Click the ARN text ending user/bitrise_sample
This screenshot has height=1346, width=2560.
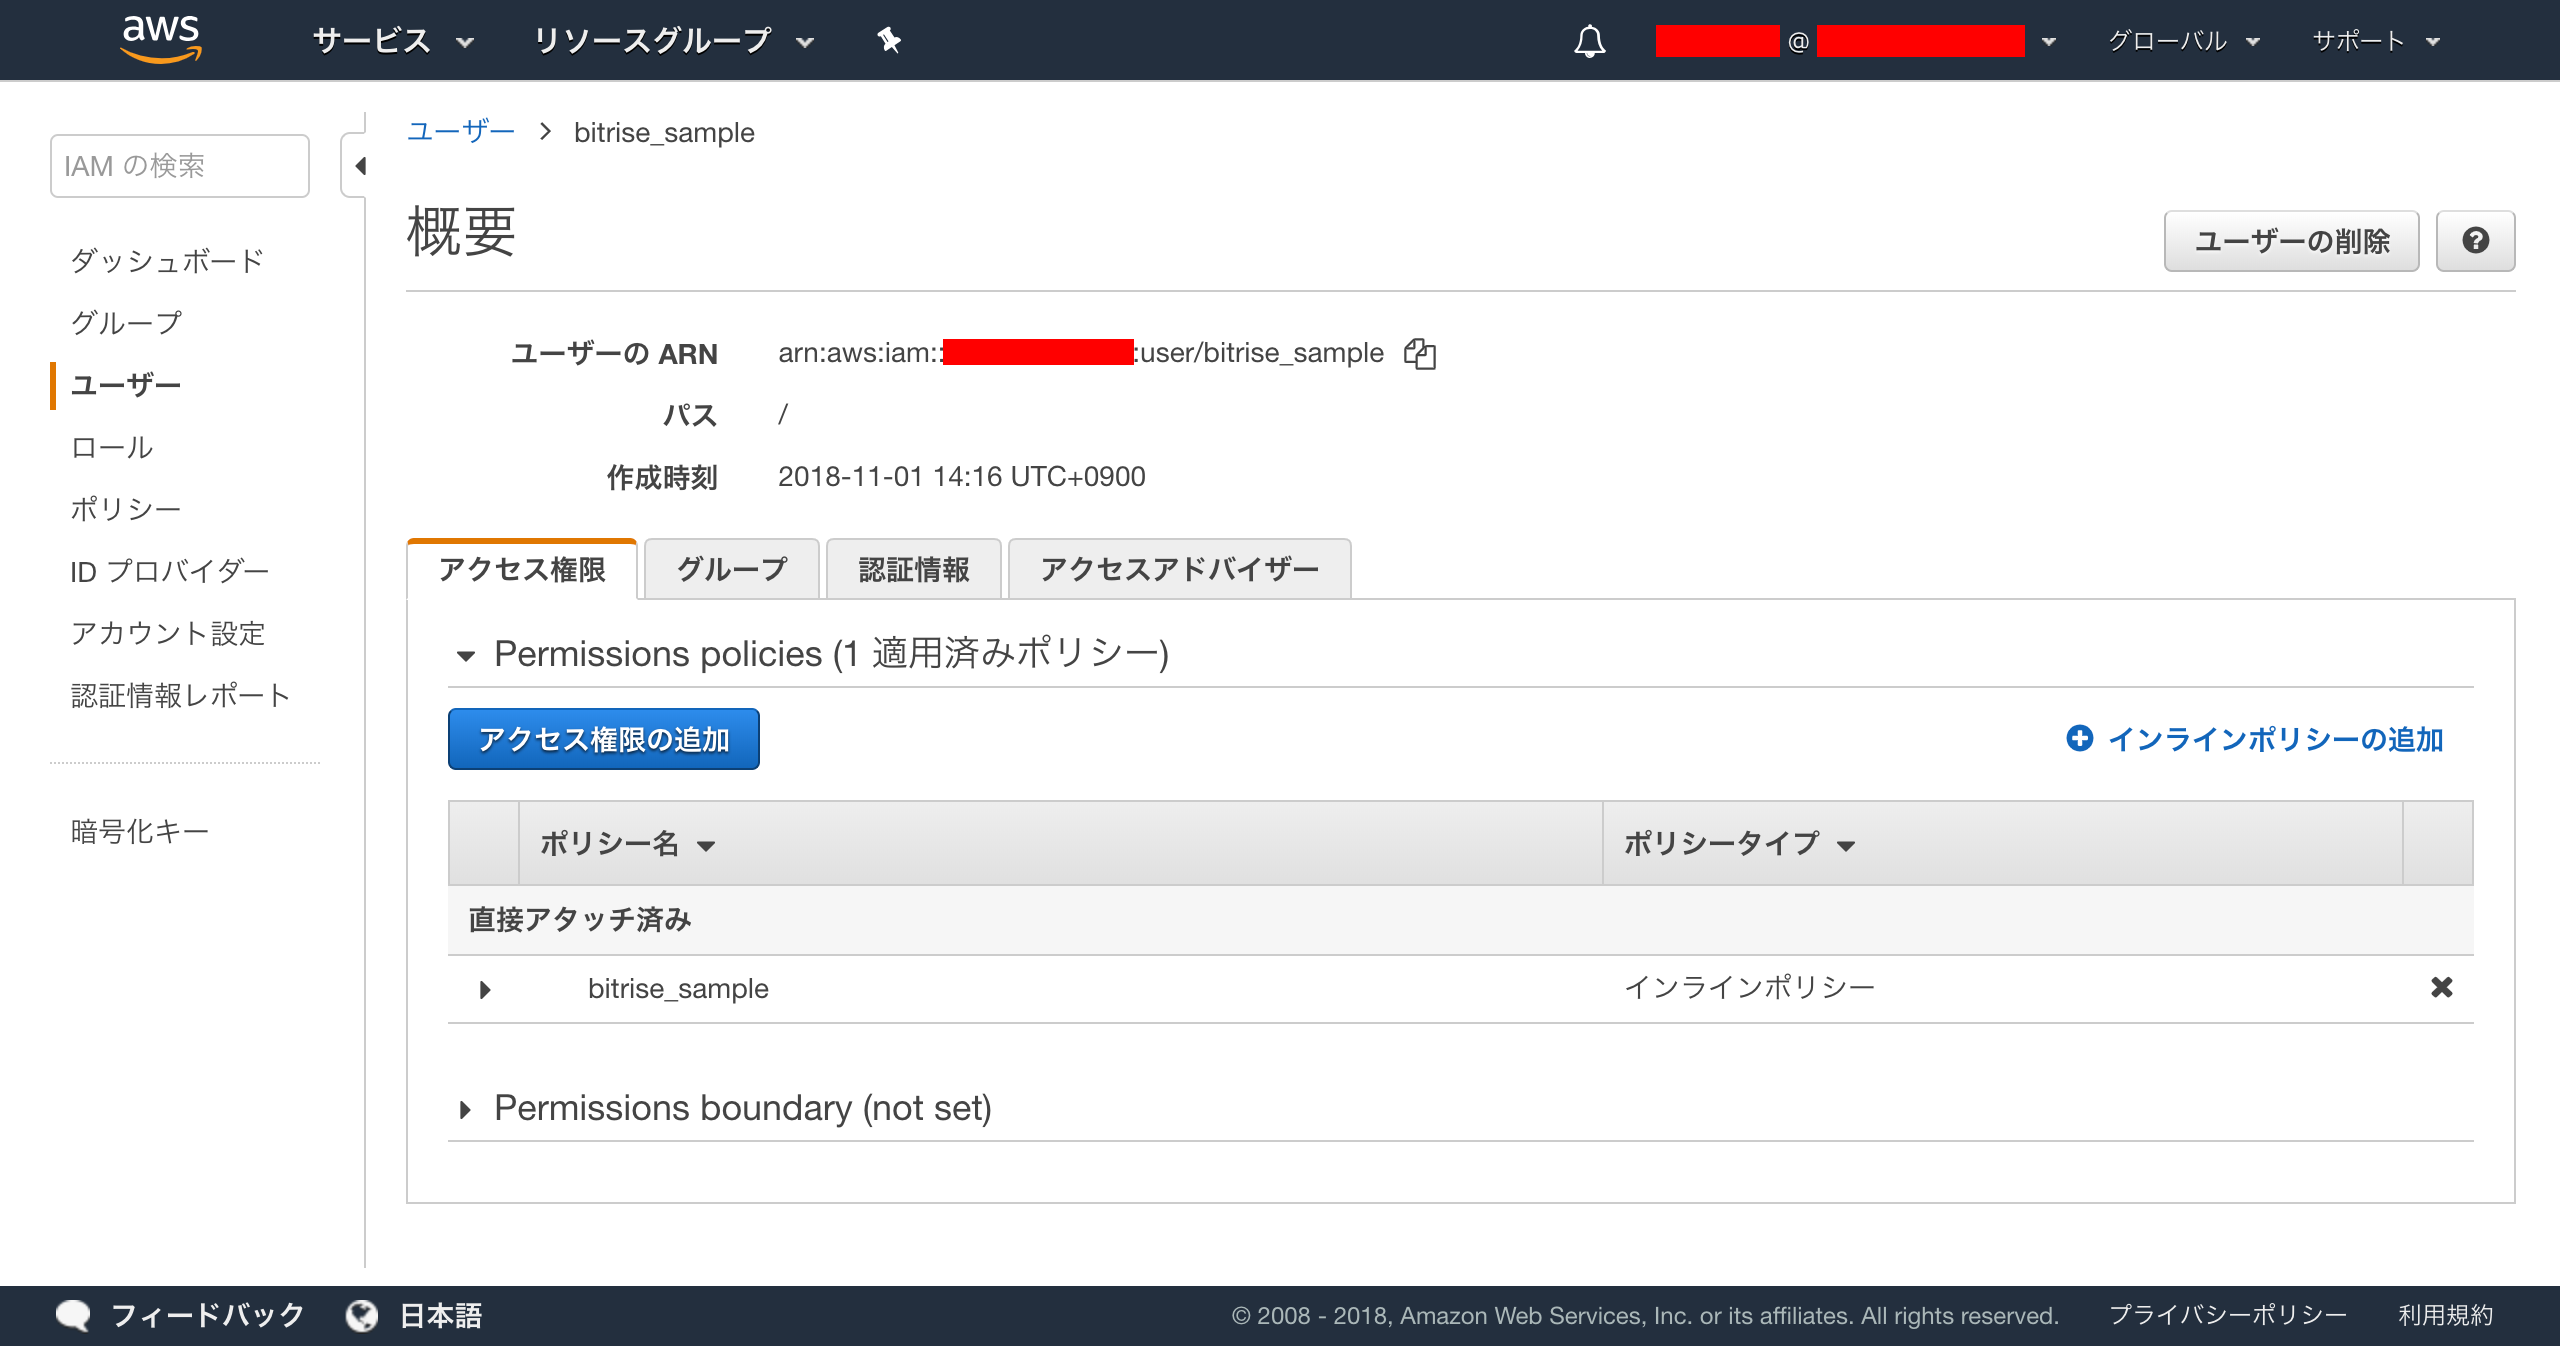pyautogui.click(x=1081, y=352)
